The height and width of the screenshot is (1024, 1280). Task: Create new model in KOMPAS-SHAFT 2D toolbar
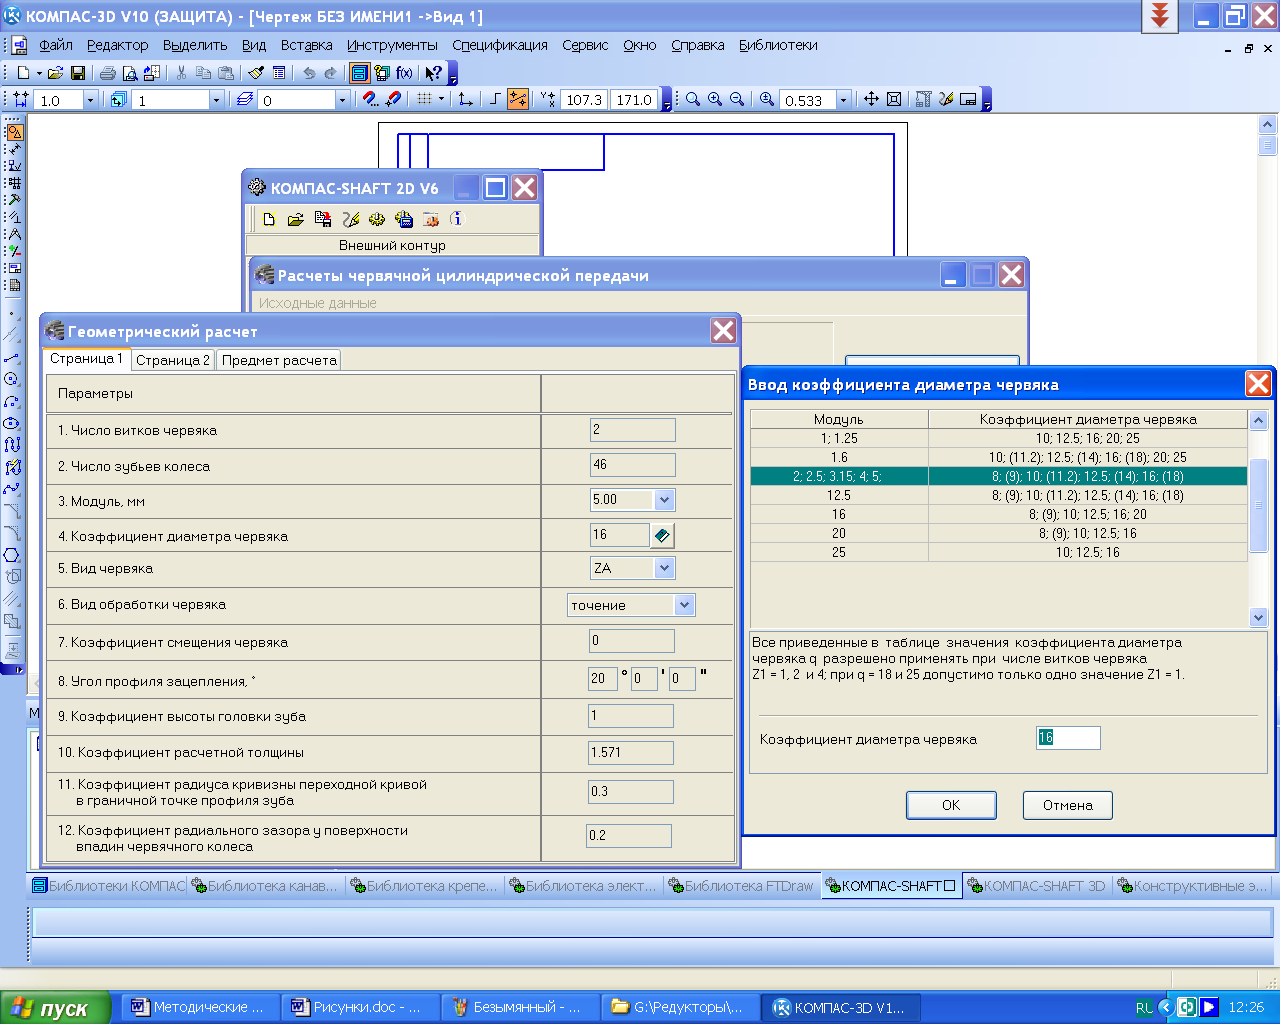click(269, 219)
